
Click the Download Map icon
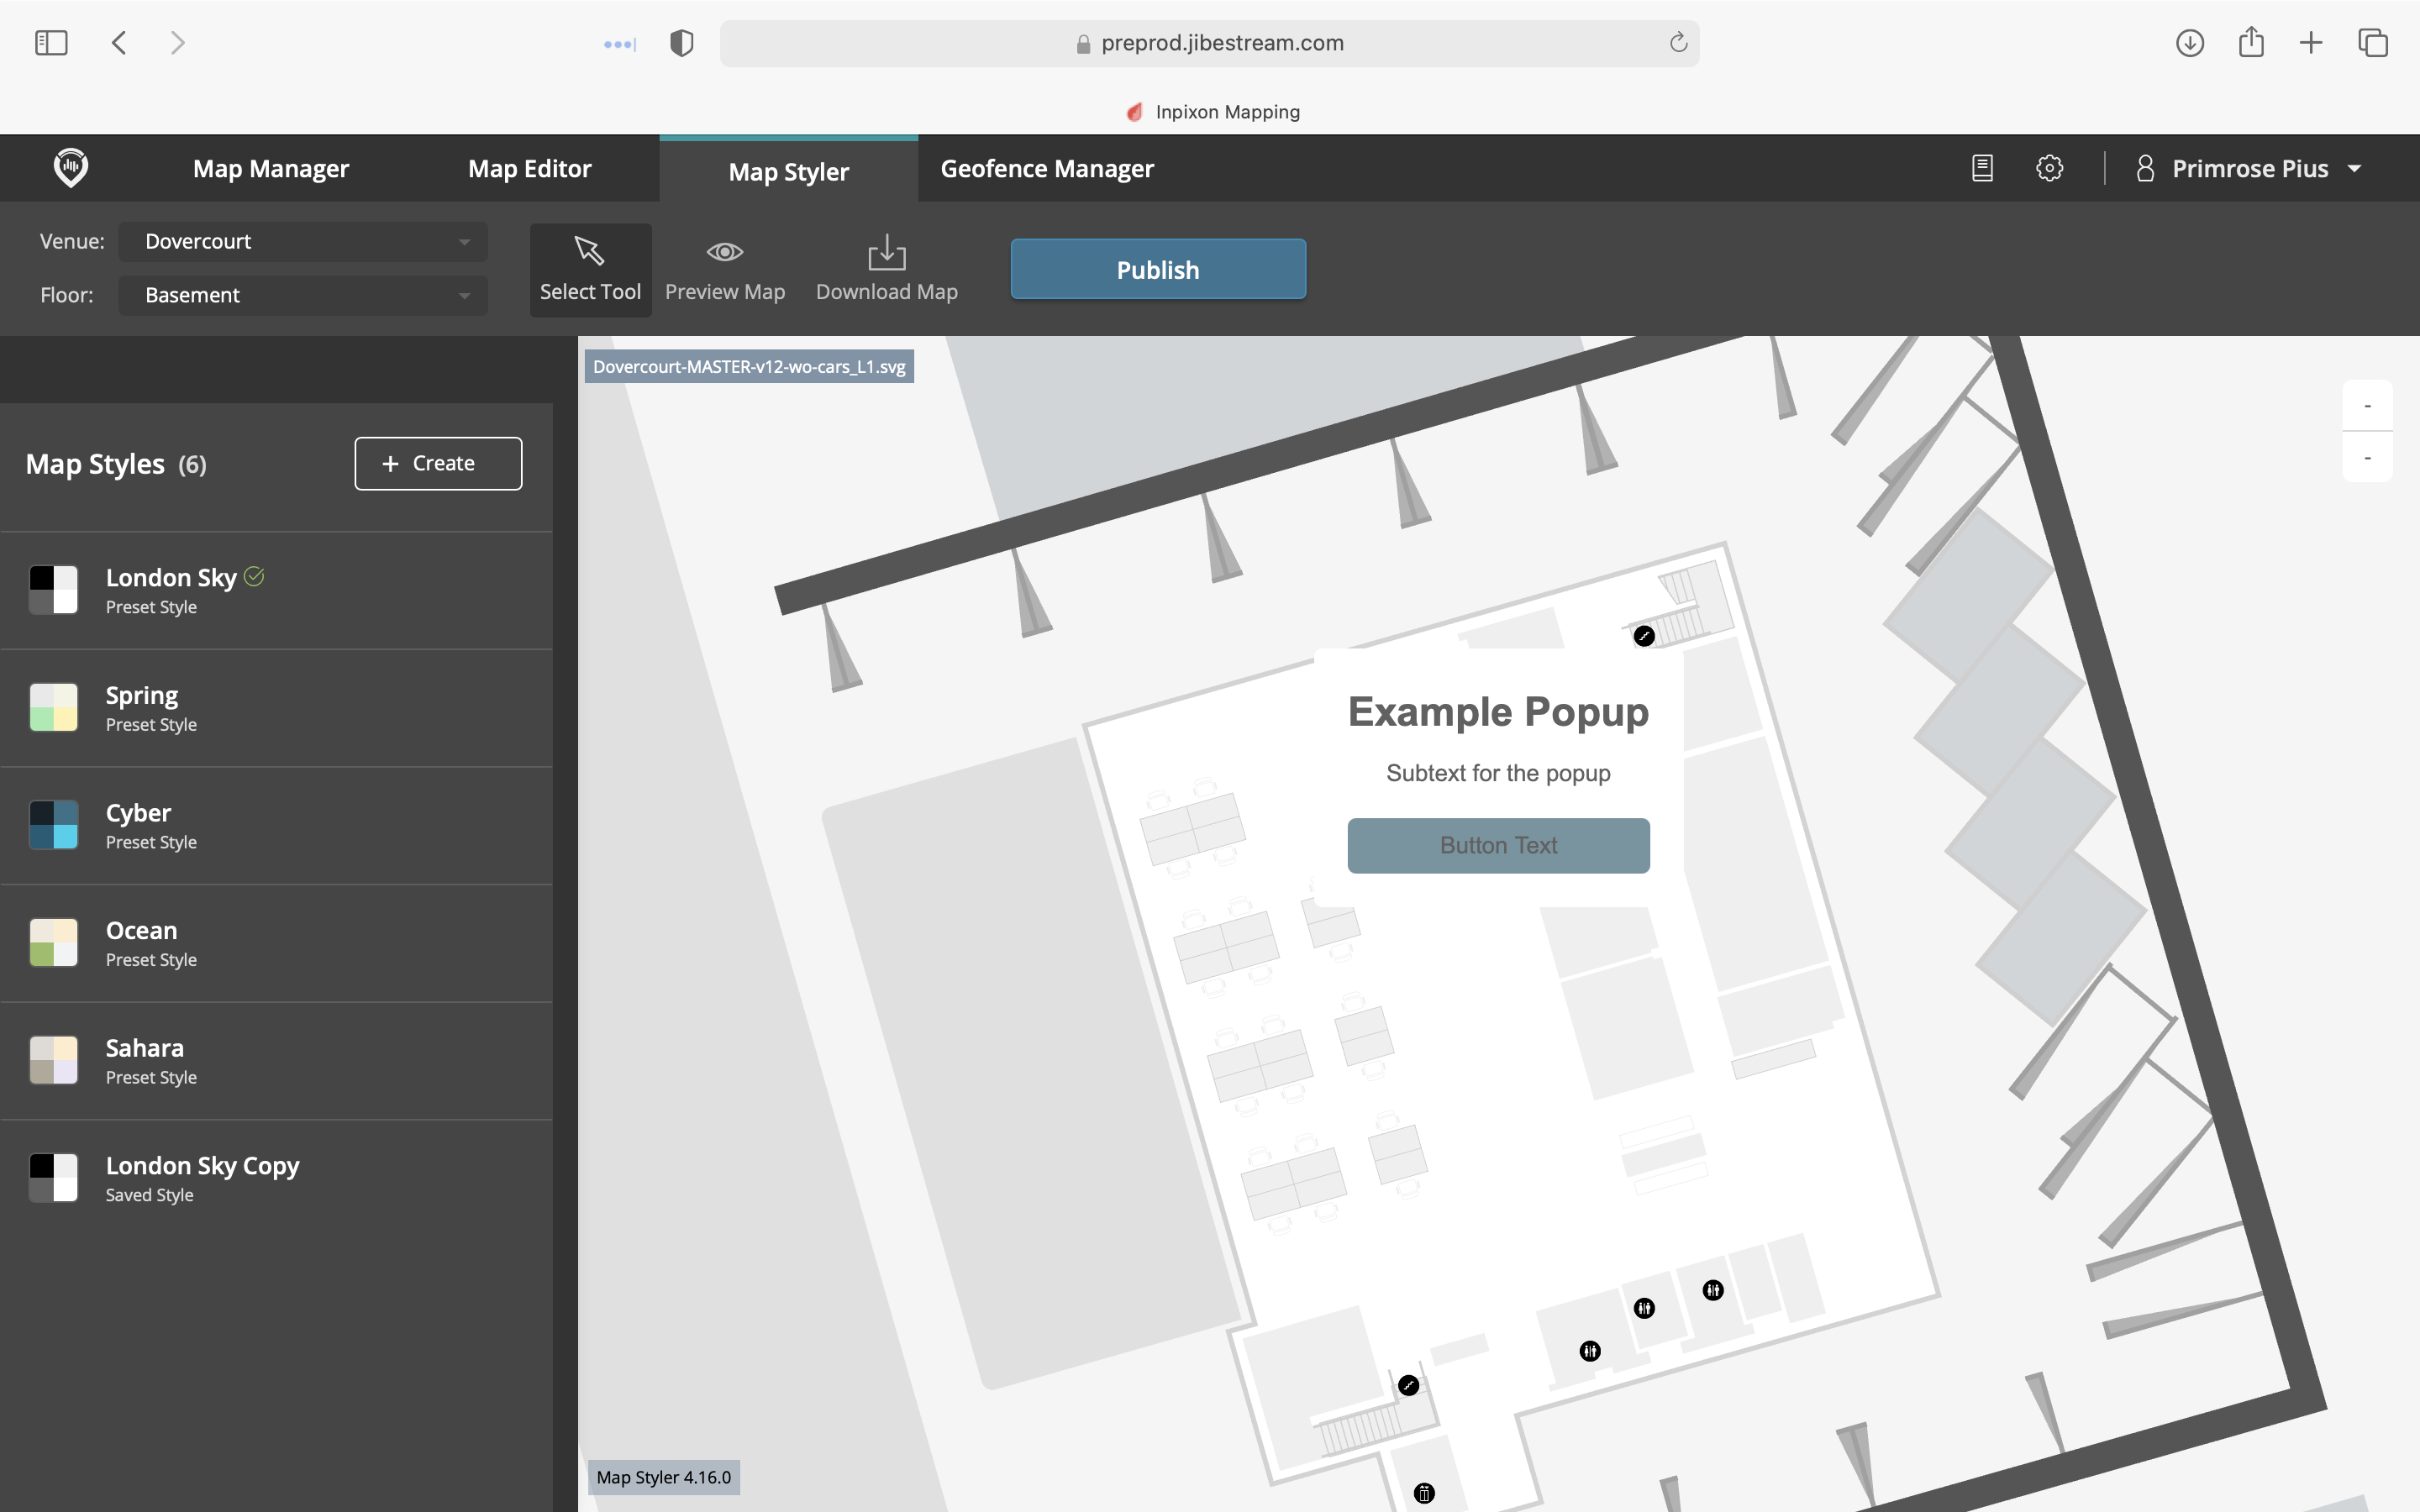[885, 253]
